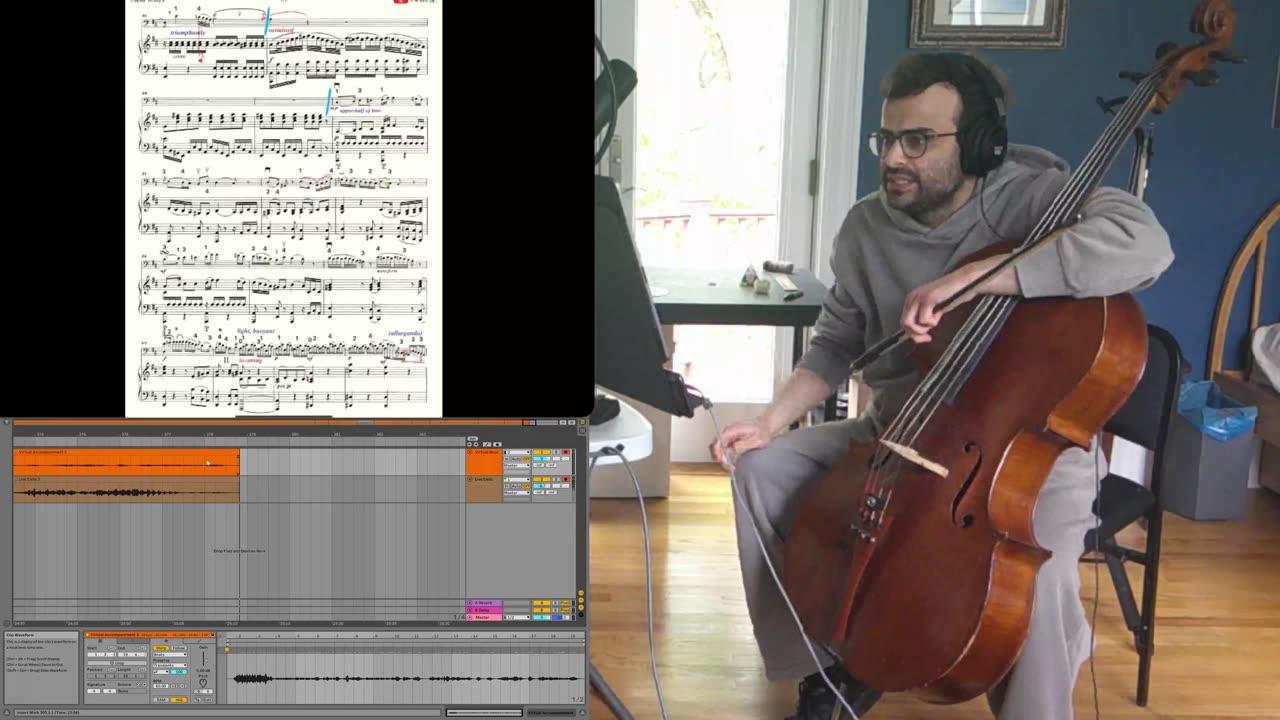Select the A Reverb return track
Image resolution: width=1280 pixels, height=720 pixels.
click(484, 603)
